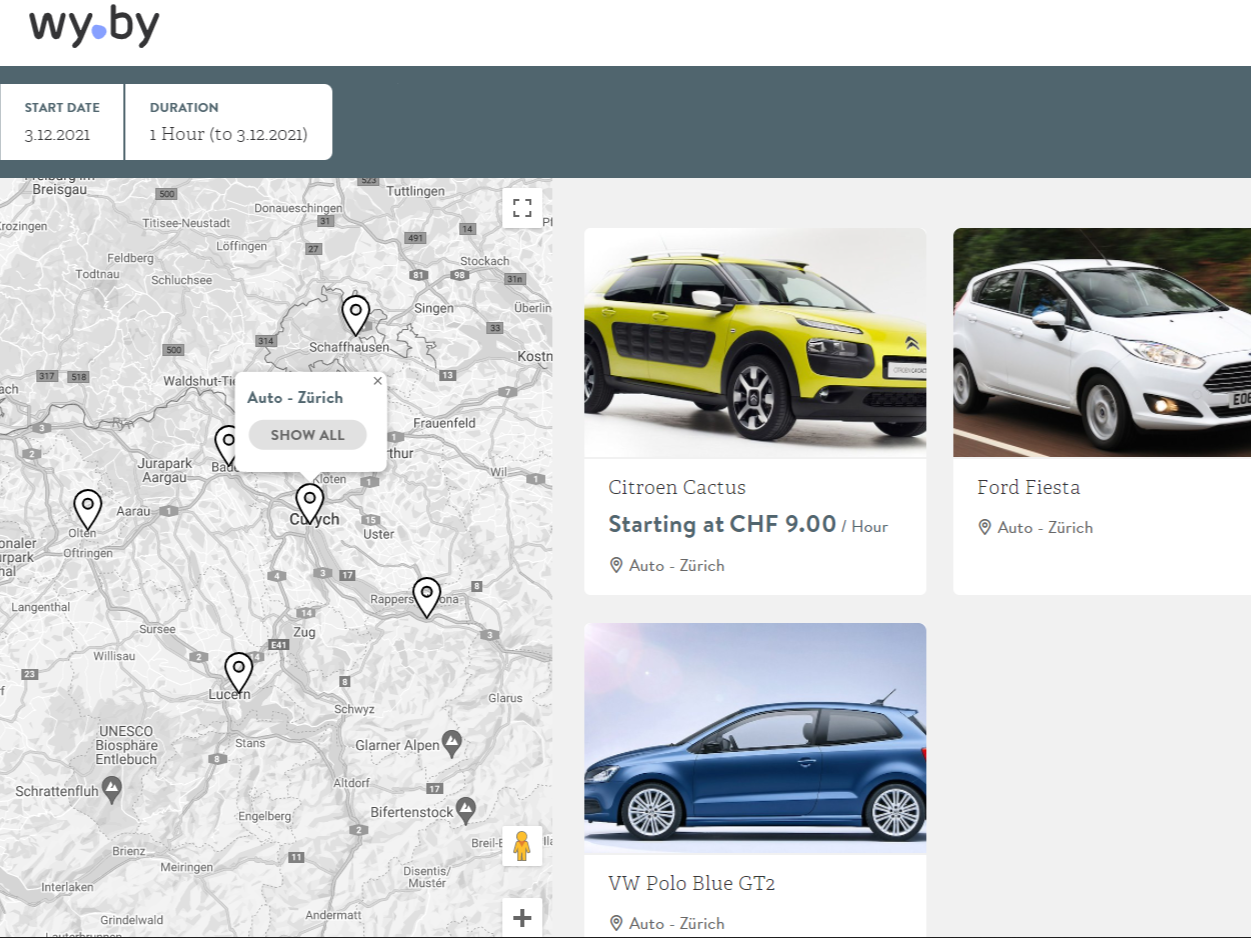Open the VW Polo Blue GT2 image
Screen dimensions: 1251x938
click(755, 738)
